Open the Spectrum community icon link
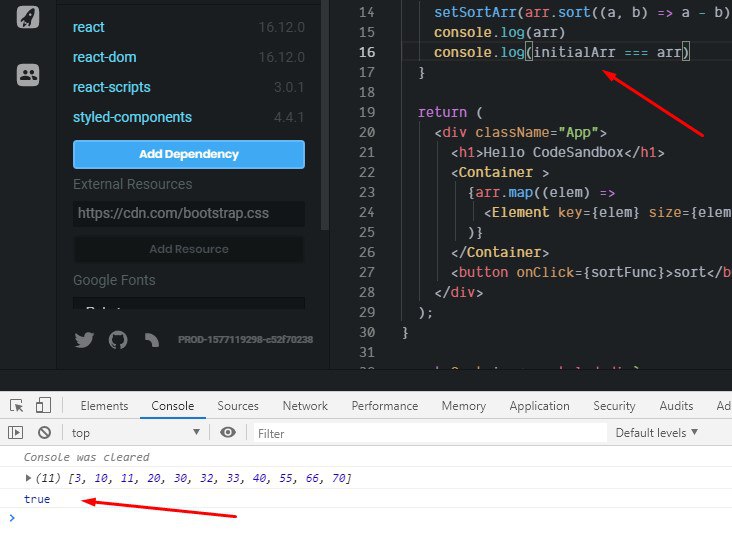 [x=152, y=340]
